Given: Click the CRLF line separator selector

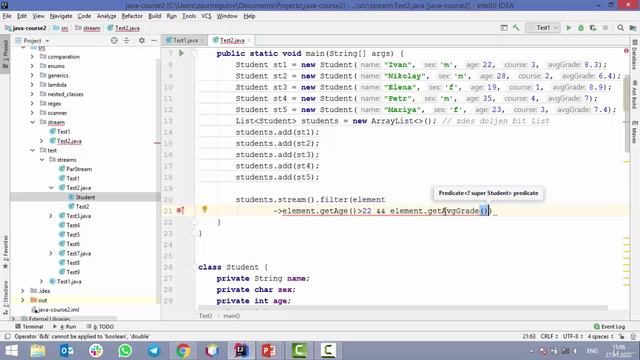Looking at the screenshot, I should [x=549, y=336].
